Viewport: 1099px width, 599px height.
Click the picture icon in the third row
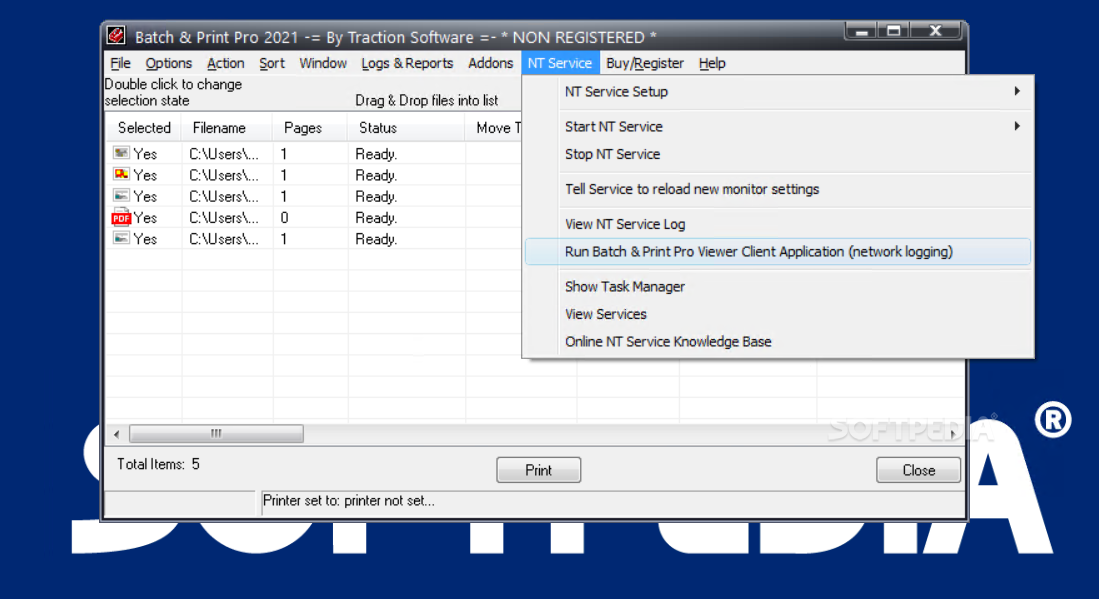coord(121,195)
